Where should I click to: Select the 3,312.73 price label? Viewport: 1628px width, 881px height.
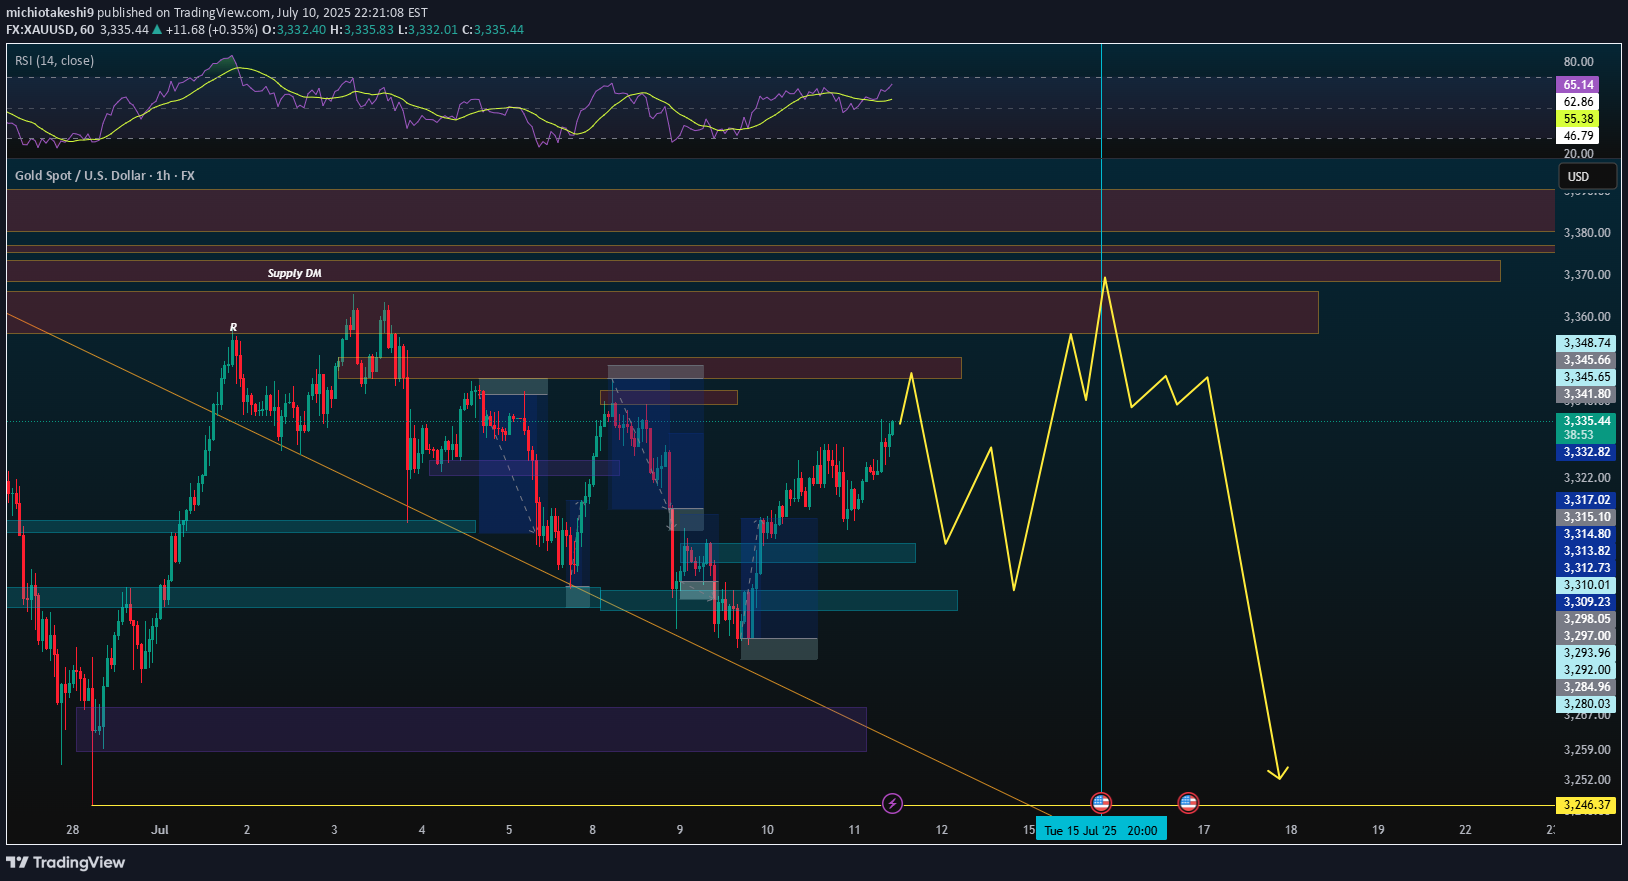[x=1587, y=568]
